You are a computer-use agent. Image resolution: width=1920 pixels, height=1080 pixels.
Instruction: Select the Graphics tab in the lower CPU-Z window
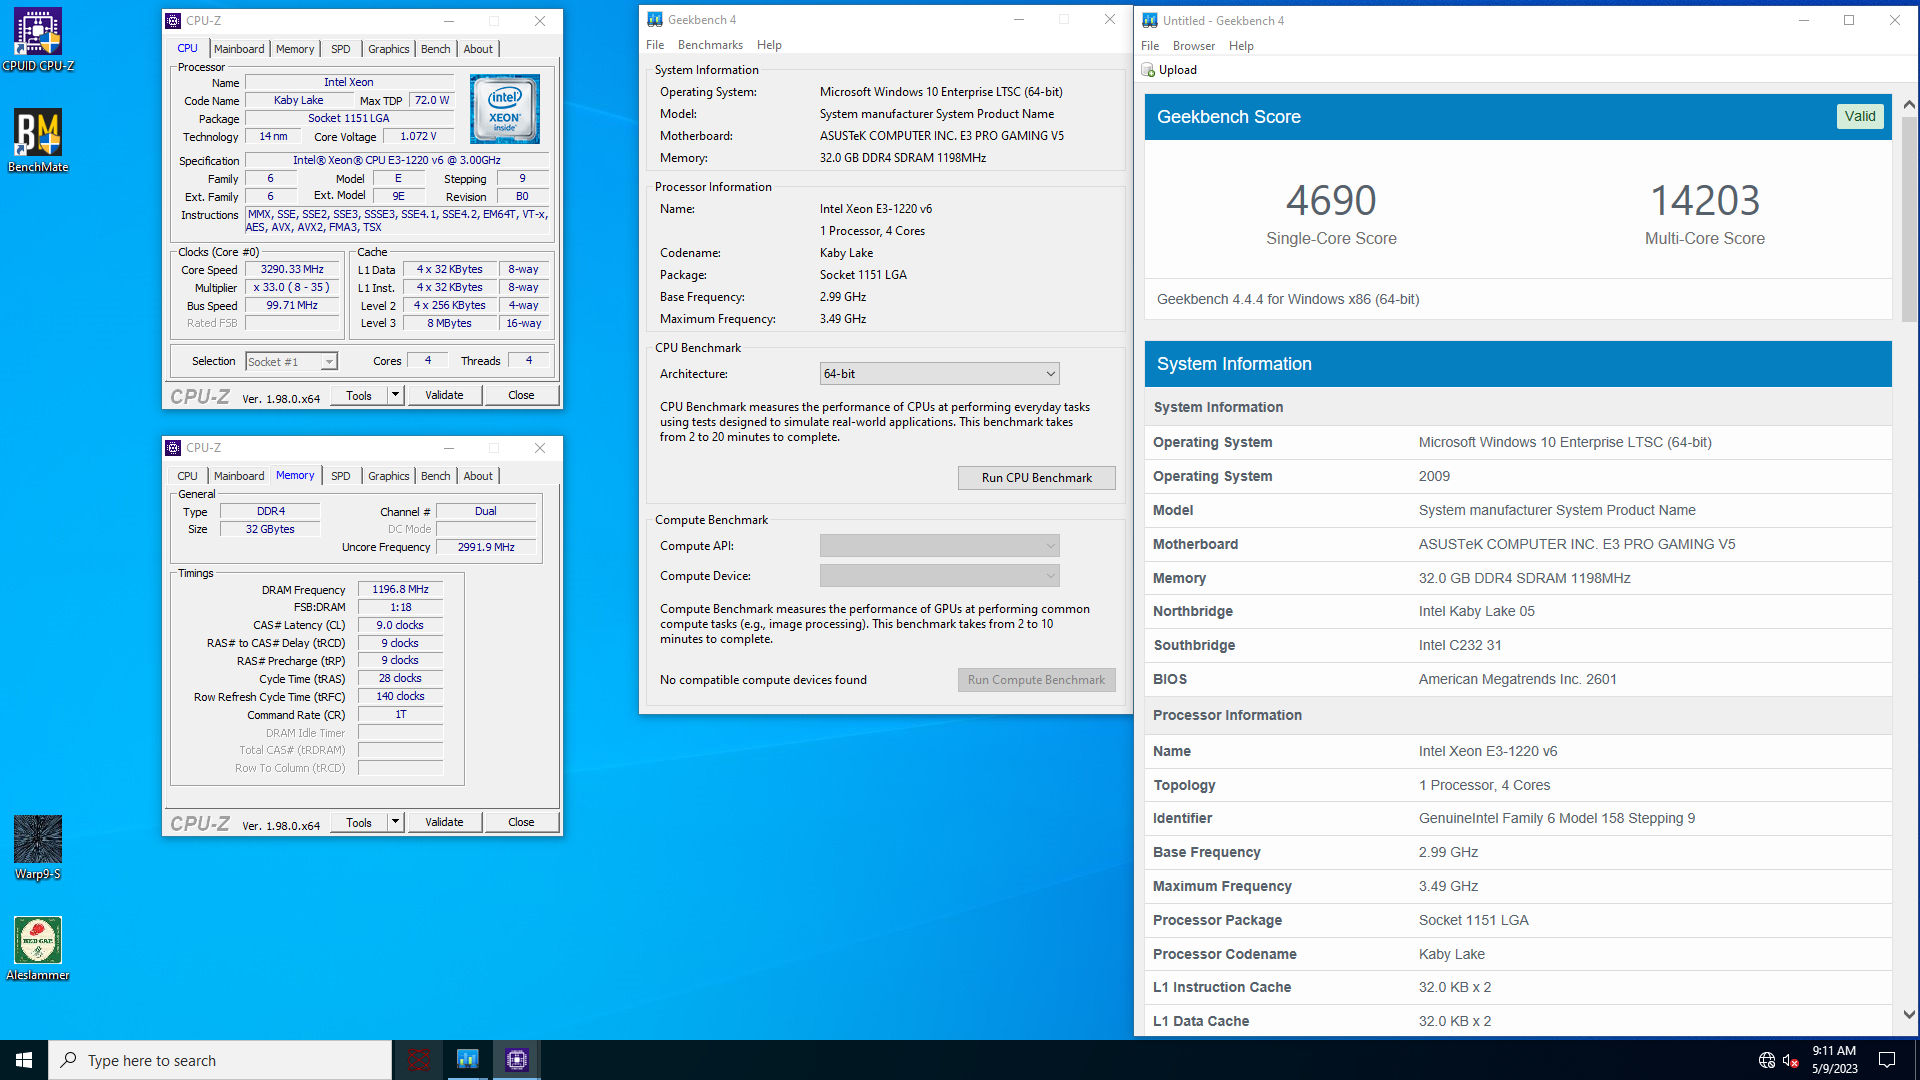(x=388, y=476)
